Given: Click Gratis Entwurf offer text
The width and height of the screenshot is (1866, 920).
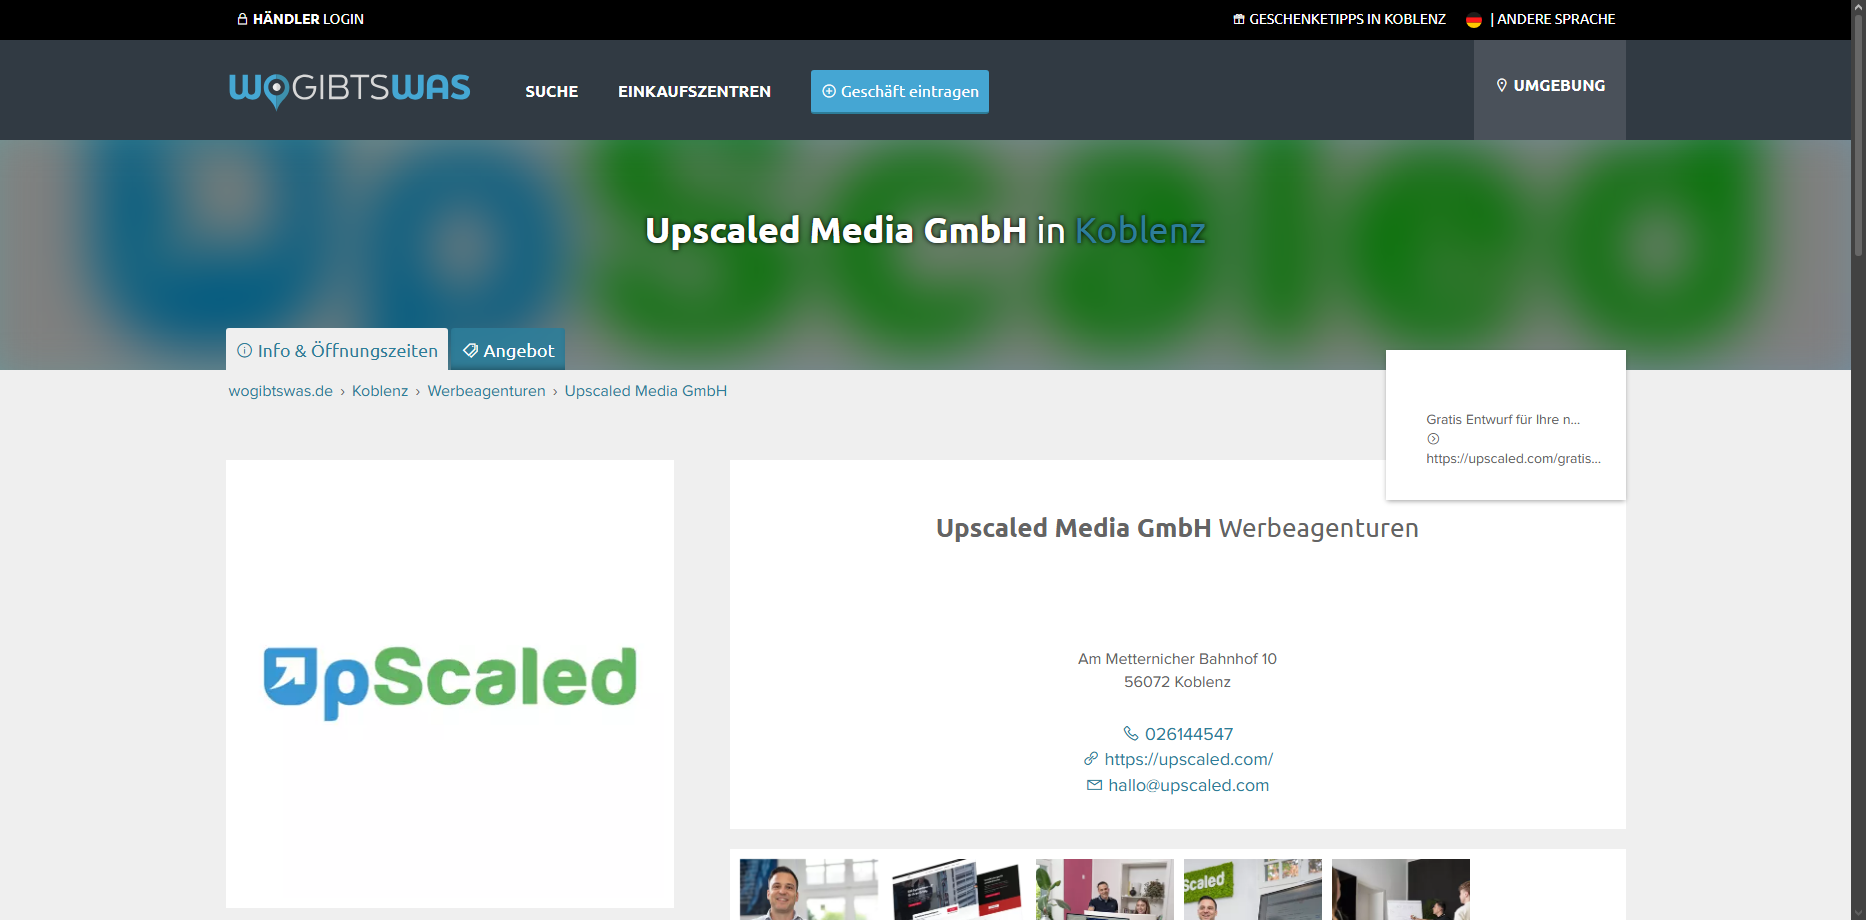Looking at the screenshot, I should tap(1503, 420).
